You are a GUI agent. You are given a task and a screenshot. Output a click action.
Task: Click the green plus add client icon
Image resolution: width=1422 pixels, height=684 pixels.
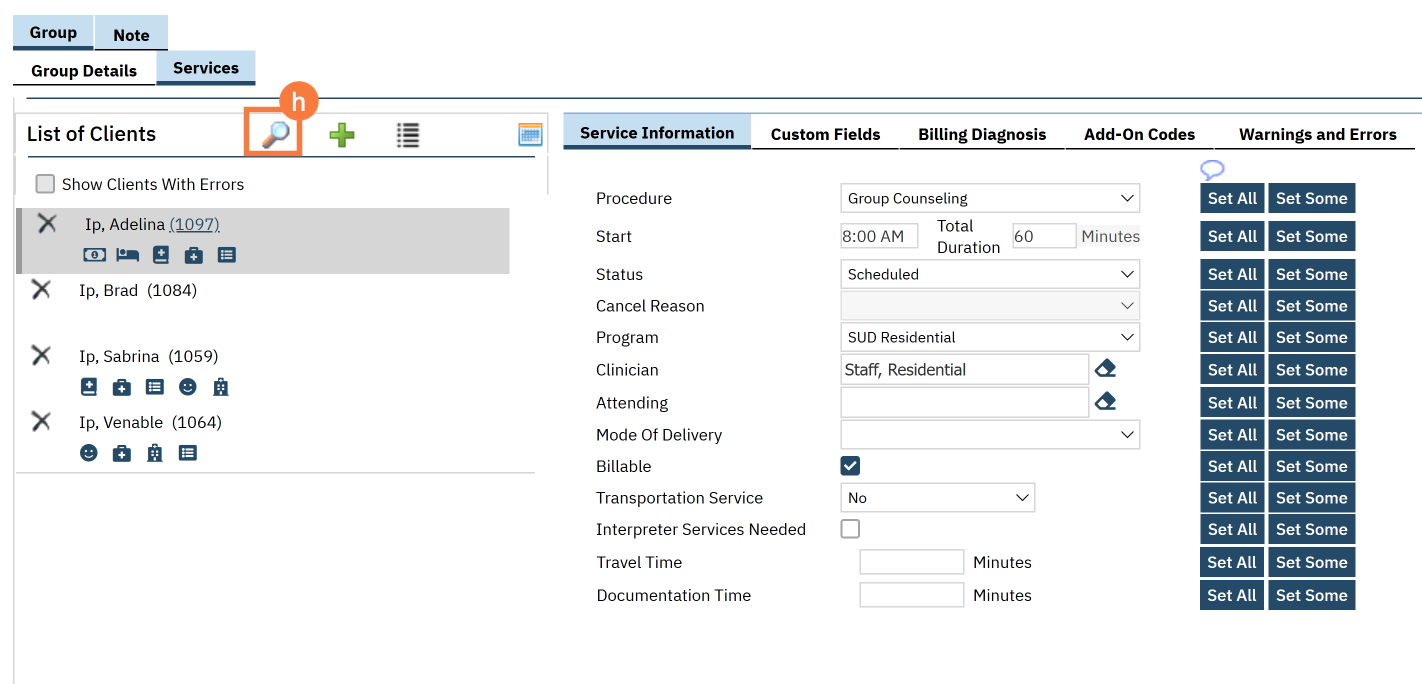(x=342, y=135)
